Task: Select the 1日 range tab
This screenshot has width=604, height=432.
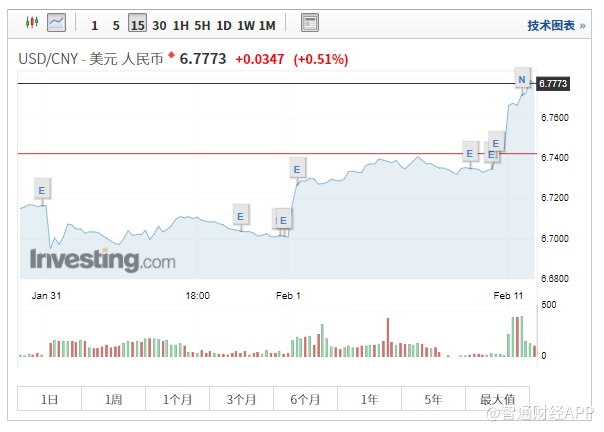Action: point(49,399)
